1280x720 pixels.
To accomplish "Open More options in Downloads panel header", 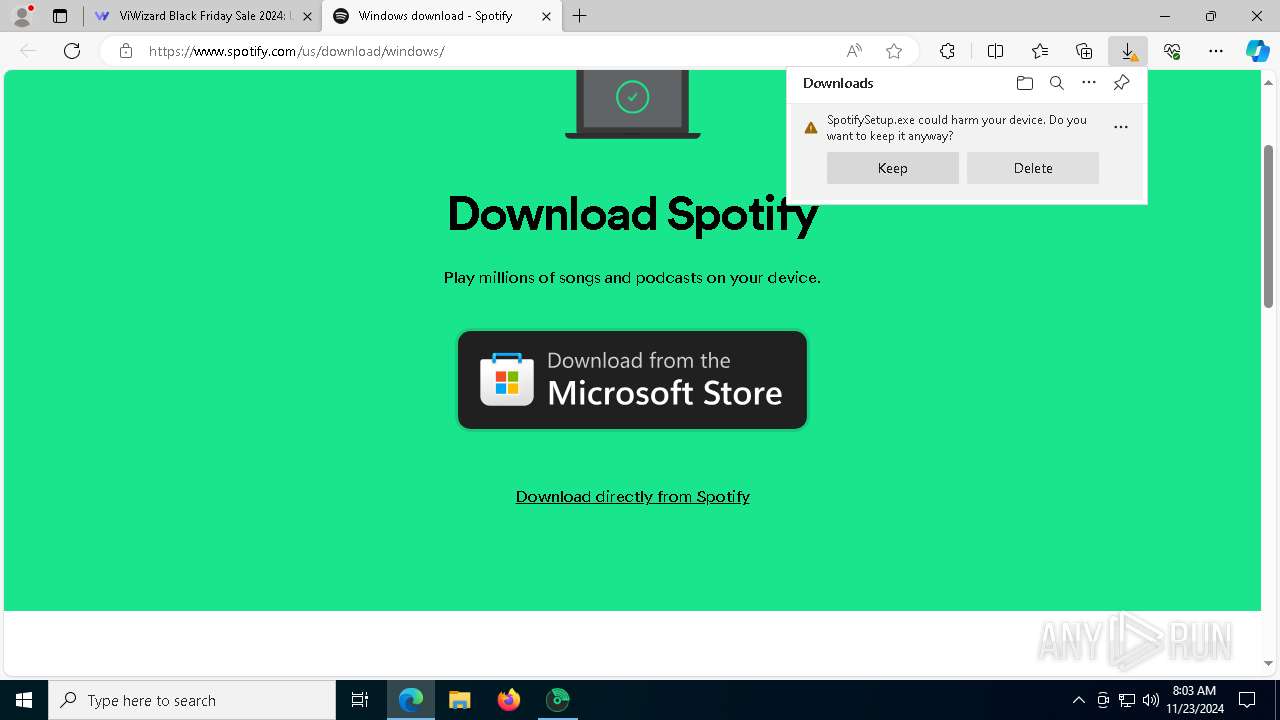I will [1089, 83].
